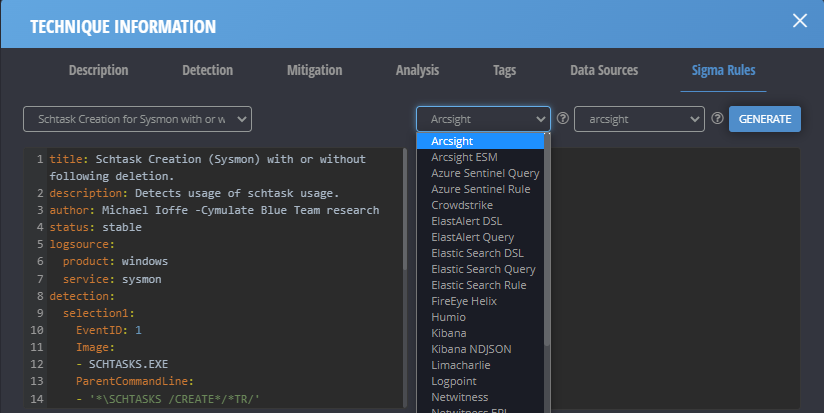Select Elastic Search DSL option

point(480,253)
